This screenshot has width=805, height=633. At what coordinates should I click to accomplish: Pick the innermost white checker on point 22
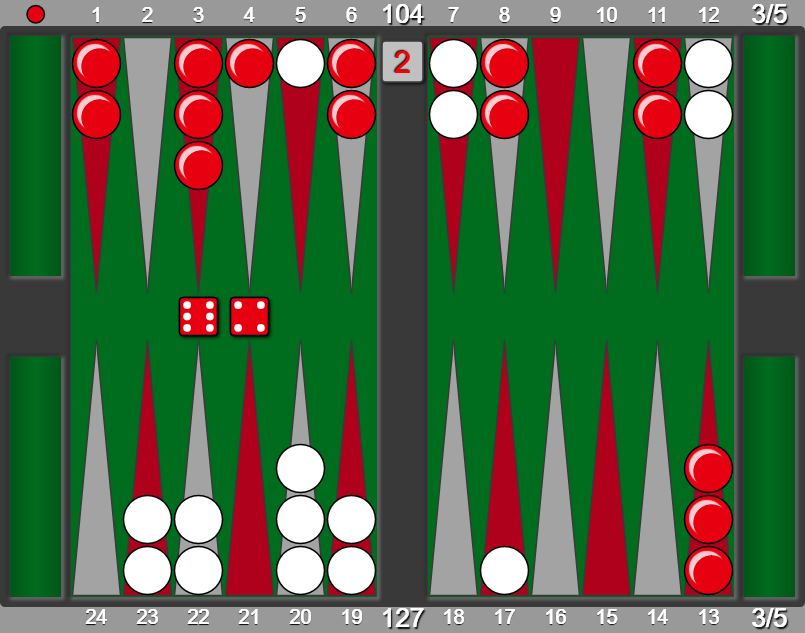pos(199,520)
